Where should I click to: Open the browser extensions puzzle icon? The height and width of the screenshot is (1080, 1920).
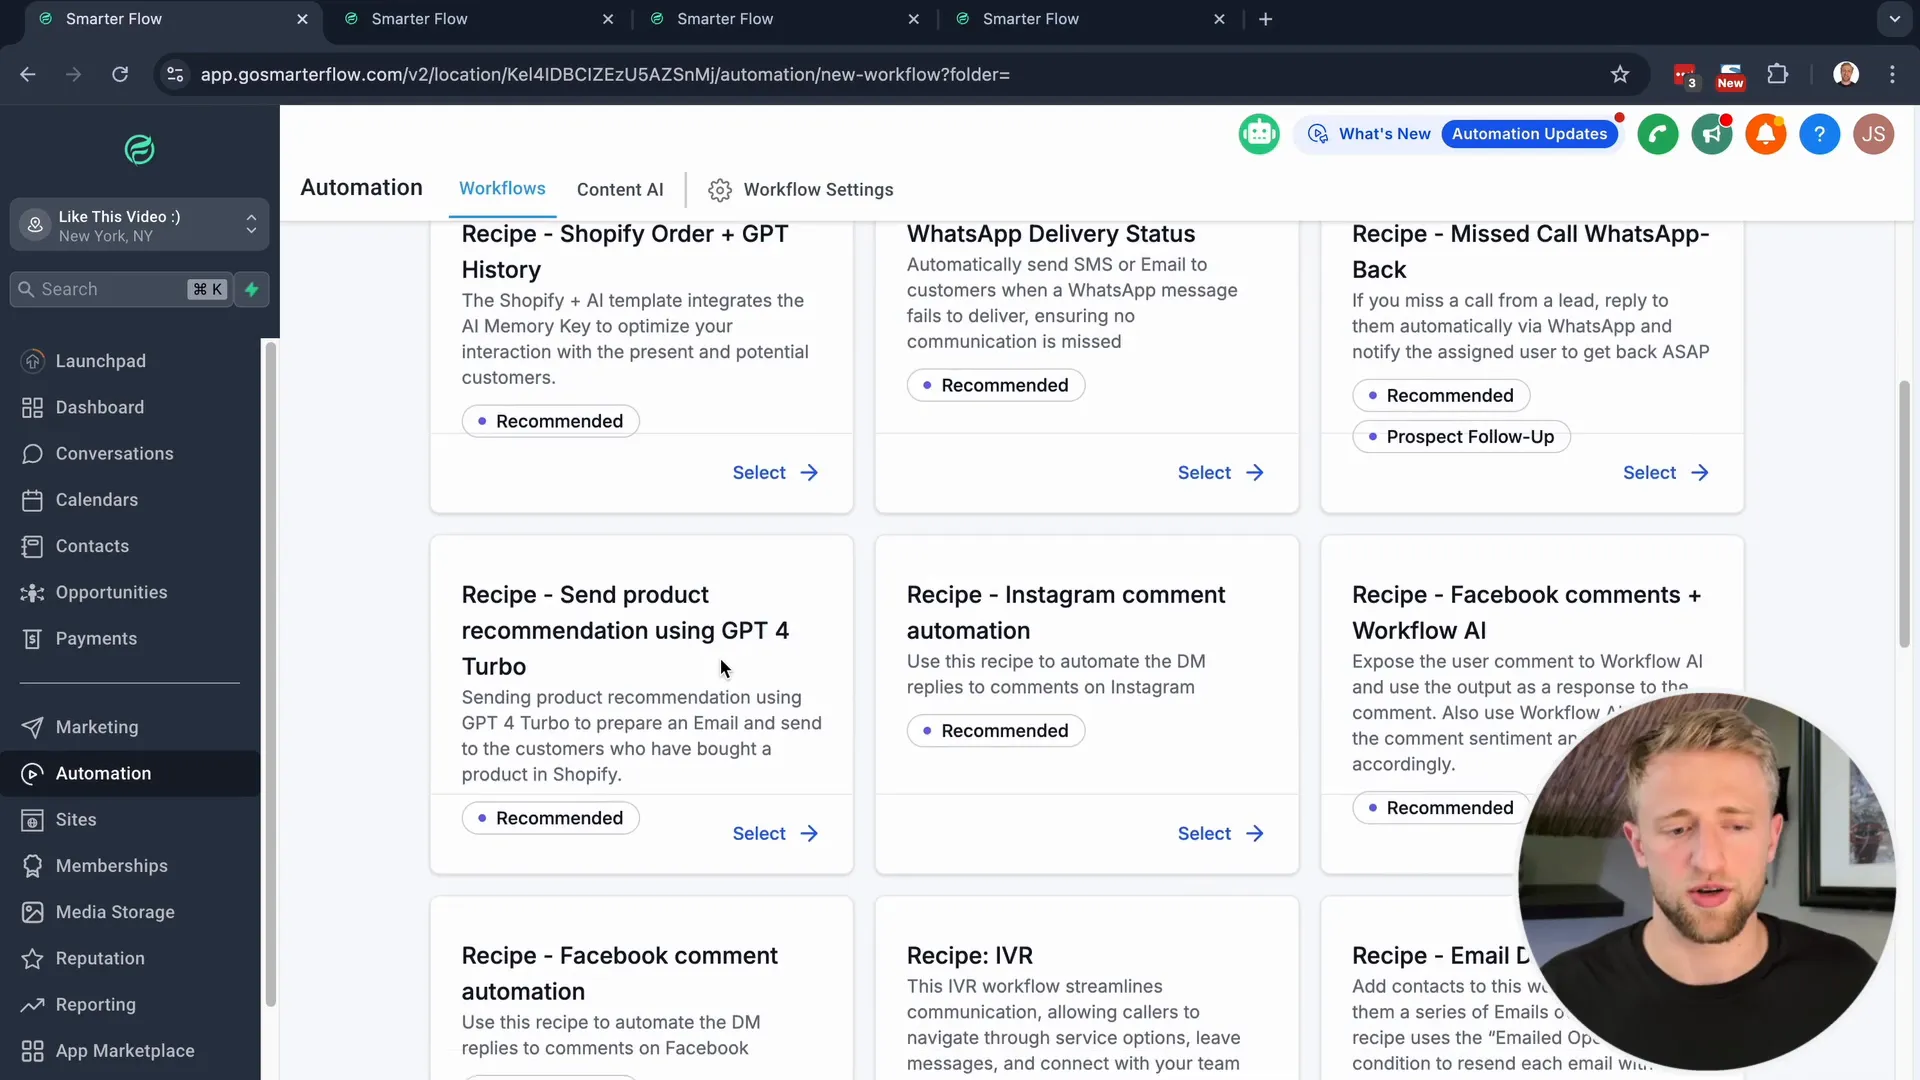tap(1777, 74)
